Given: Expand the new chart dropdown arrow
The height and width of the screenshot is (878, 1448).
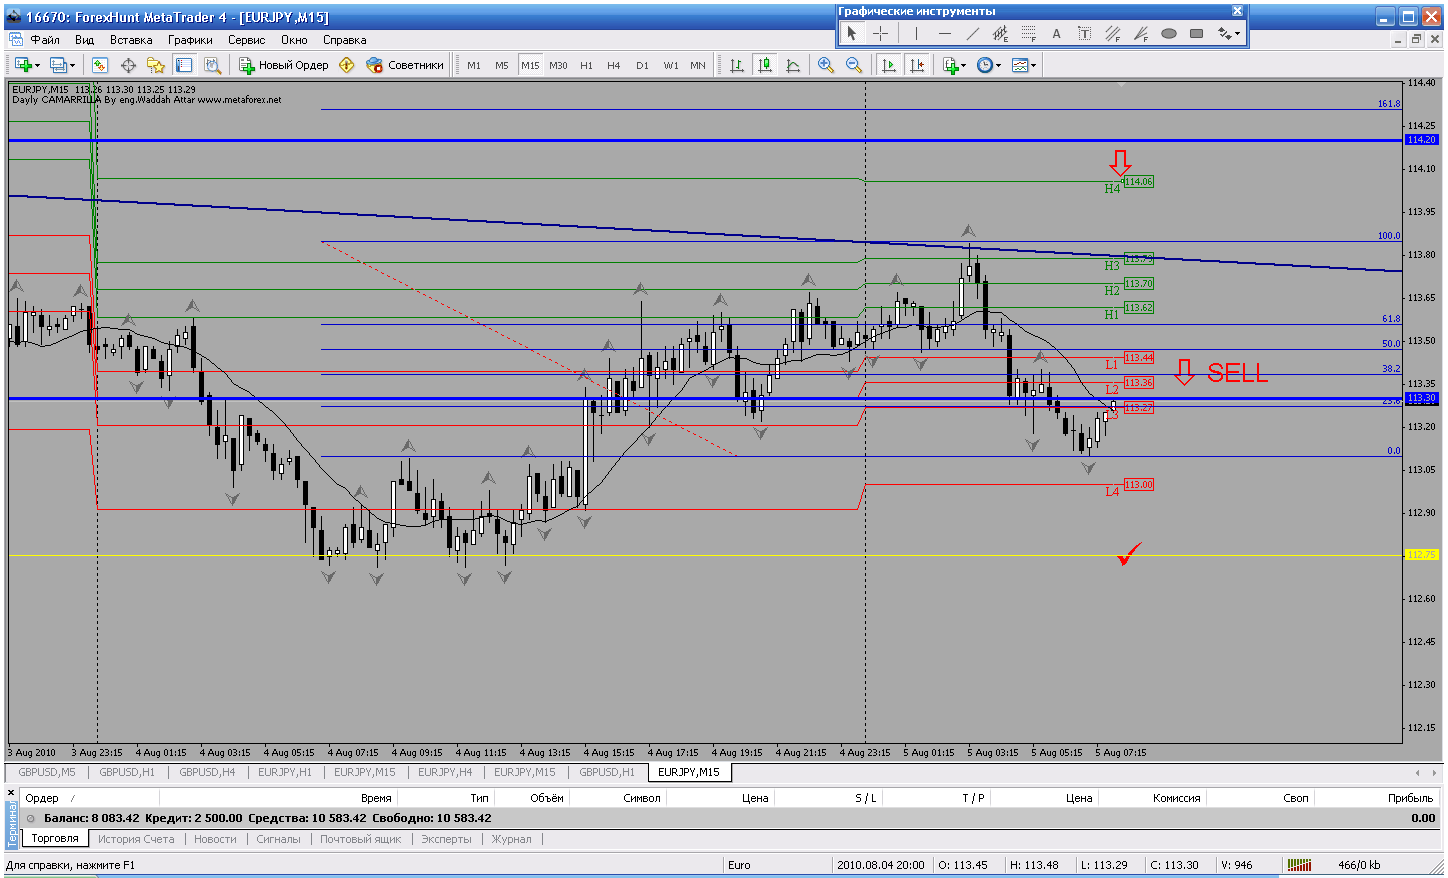Looking at the screenshot, I should point(38,66).
